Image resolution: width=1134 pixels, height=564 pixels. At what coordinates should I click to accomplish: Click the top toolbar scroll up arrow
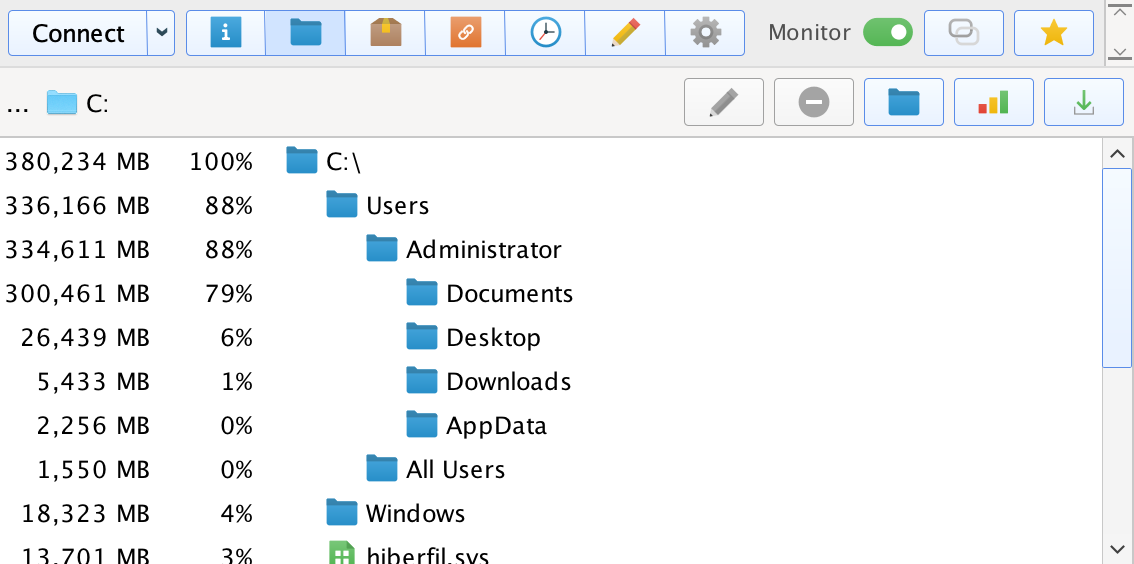click(1119, 12)
